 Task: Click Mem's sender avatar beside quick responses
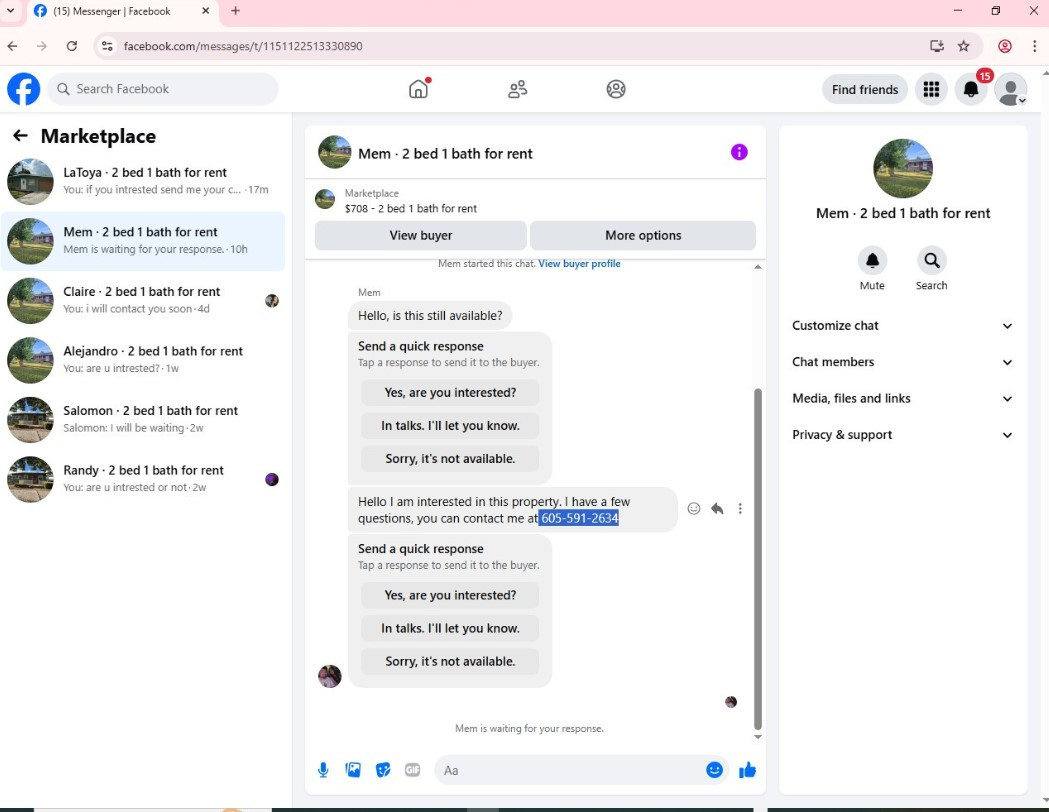330,676
